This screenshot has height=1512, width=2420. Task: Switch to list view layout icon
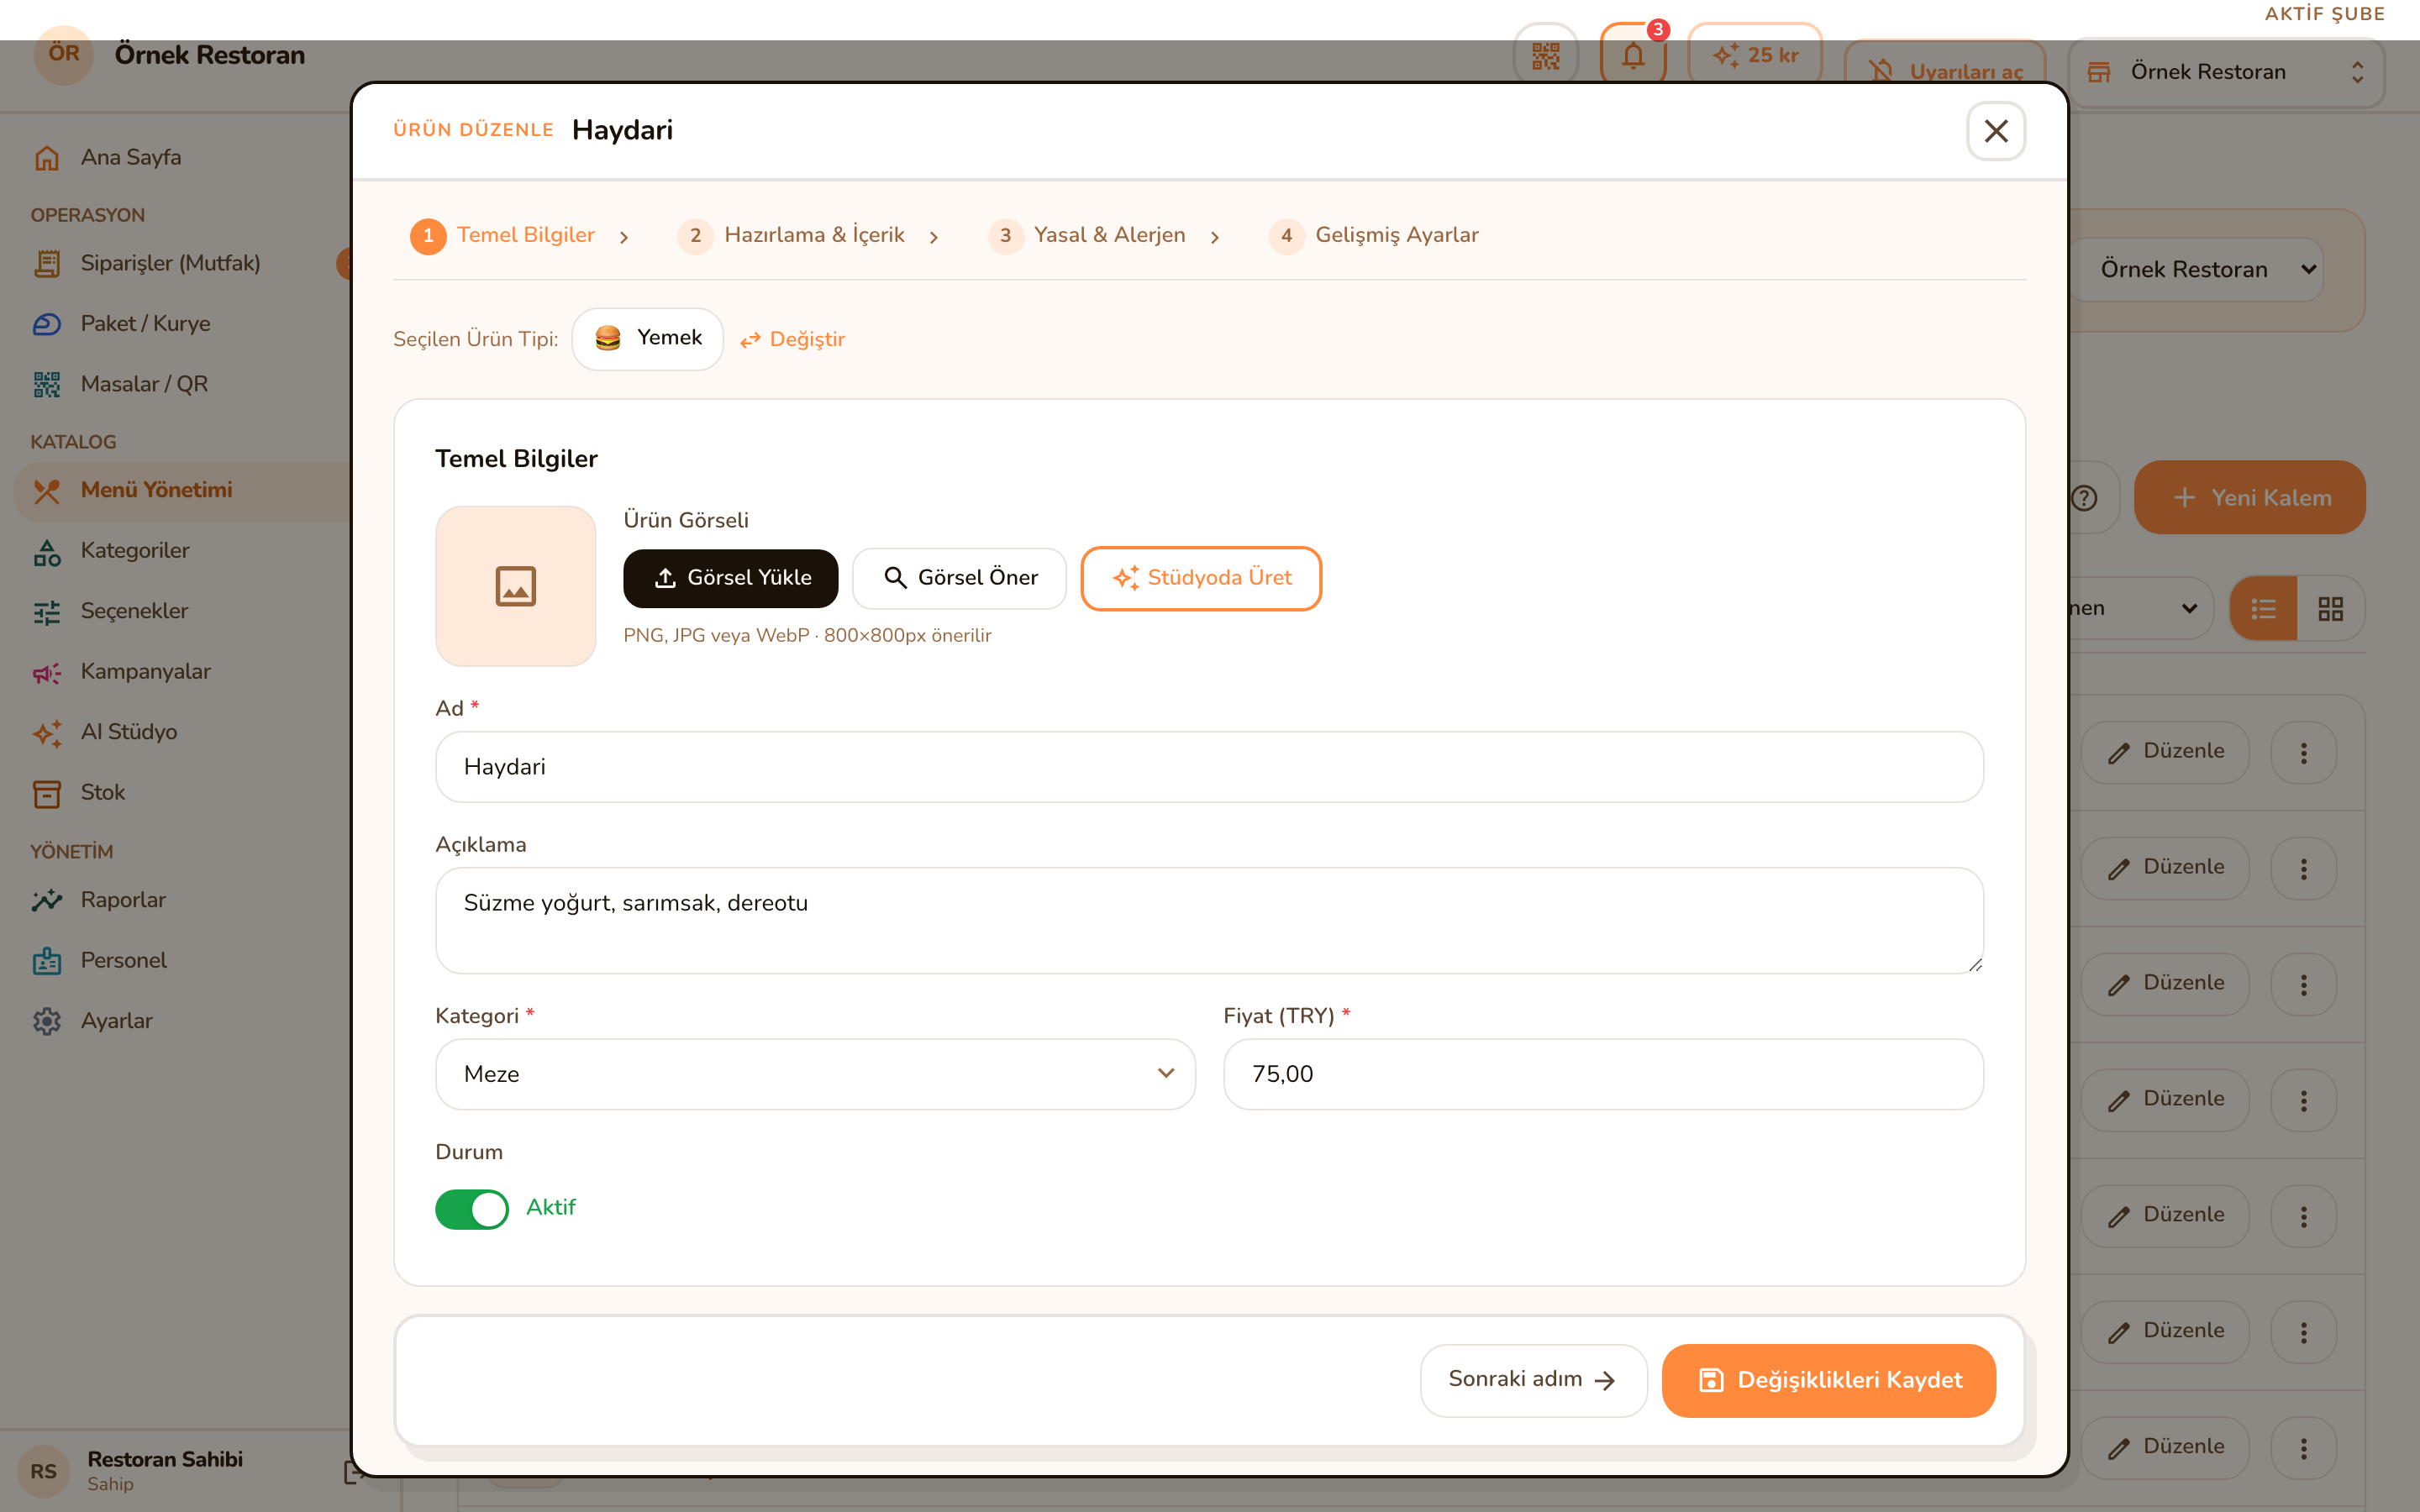click(2263, 609)
